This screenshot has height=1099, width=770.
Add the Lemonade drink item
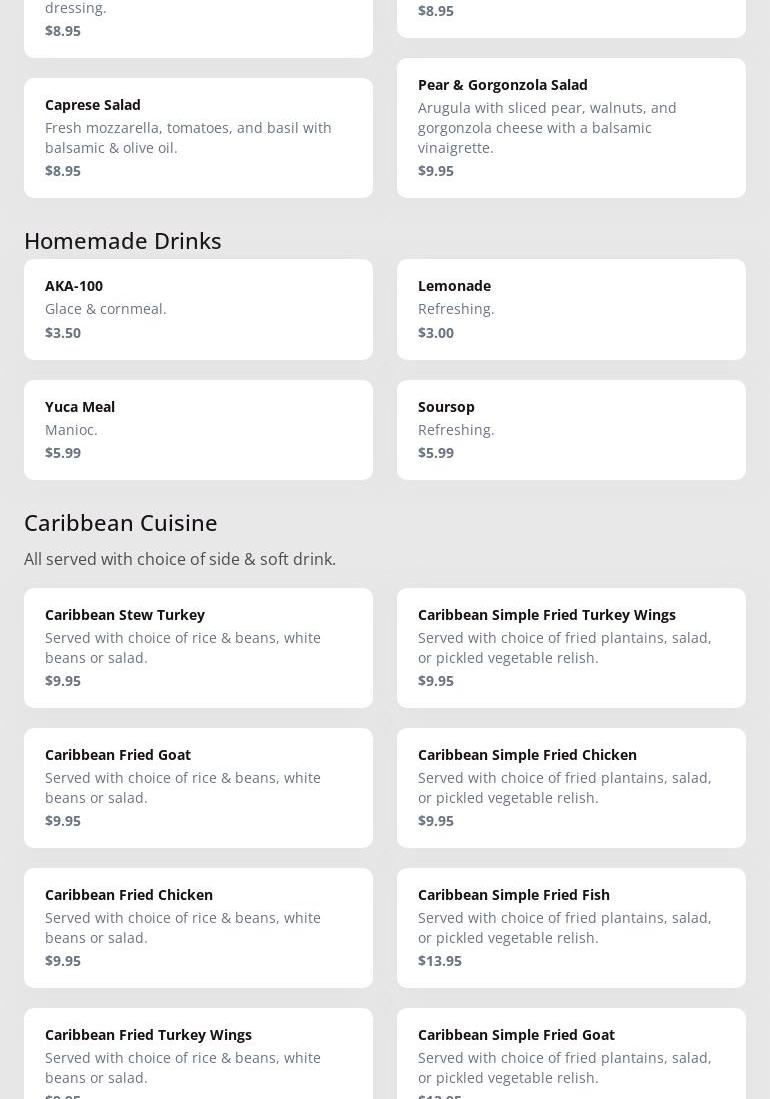(x=571, y=309)
